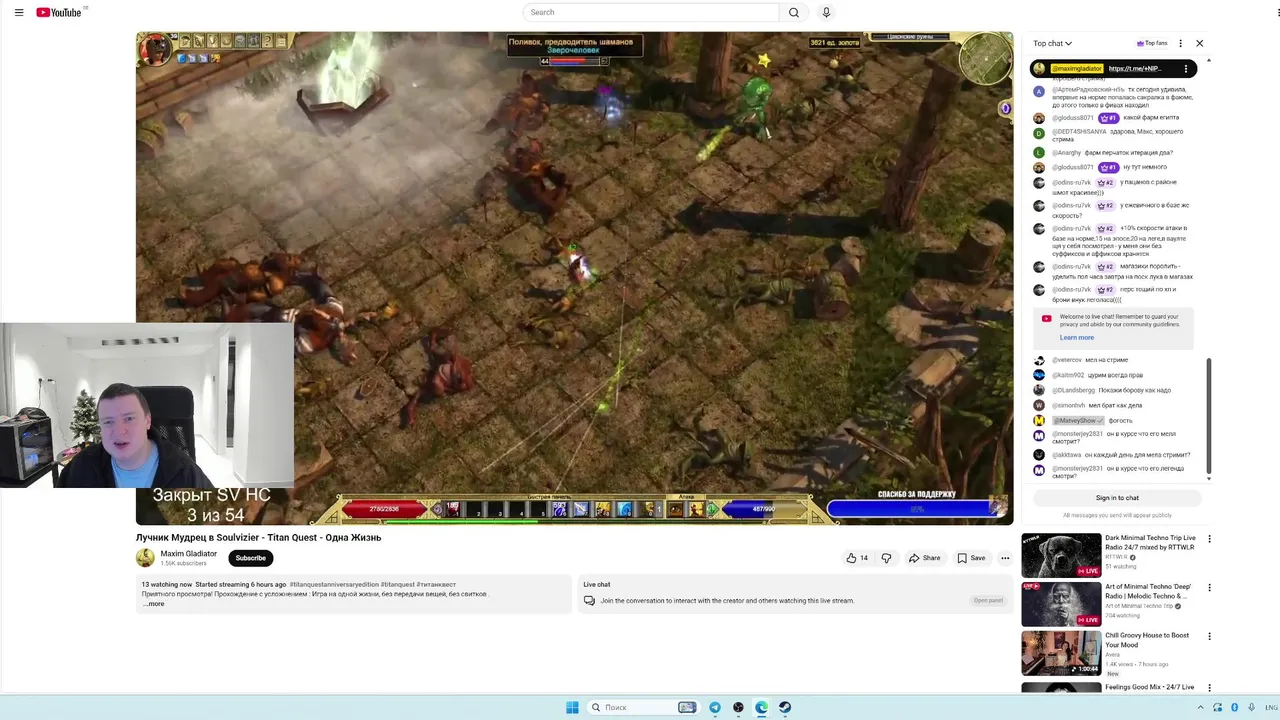Subscribe to Maxim Gladiator channel
1280x720 pixels.
click(250, 558)
